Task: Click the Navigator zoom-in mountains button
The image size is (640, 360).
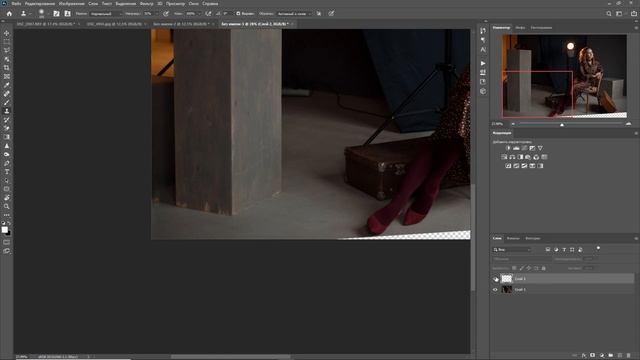Action: 628,124
